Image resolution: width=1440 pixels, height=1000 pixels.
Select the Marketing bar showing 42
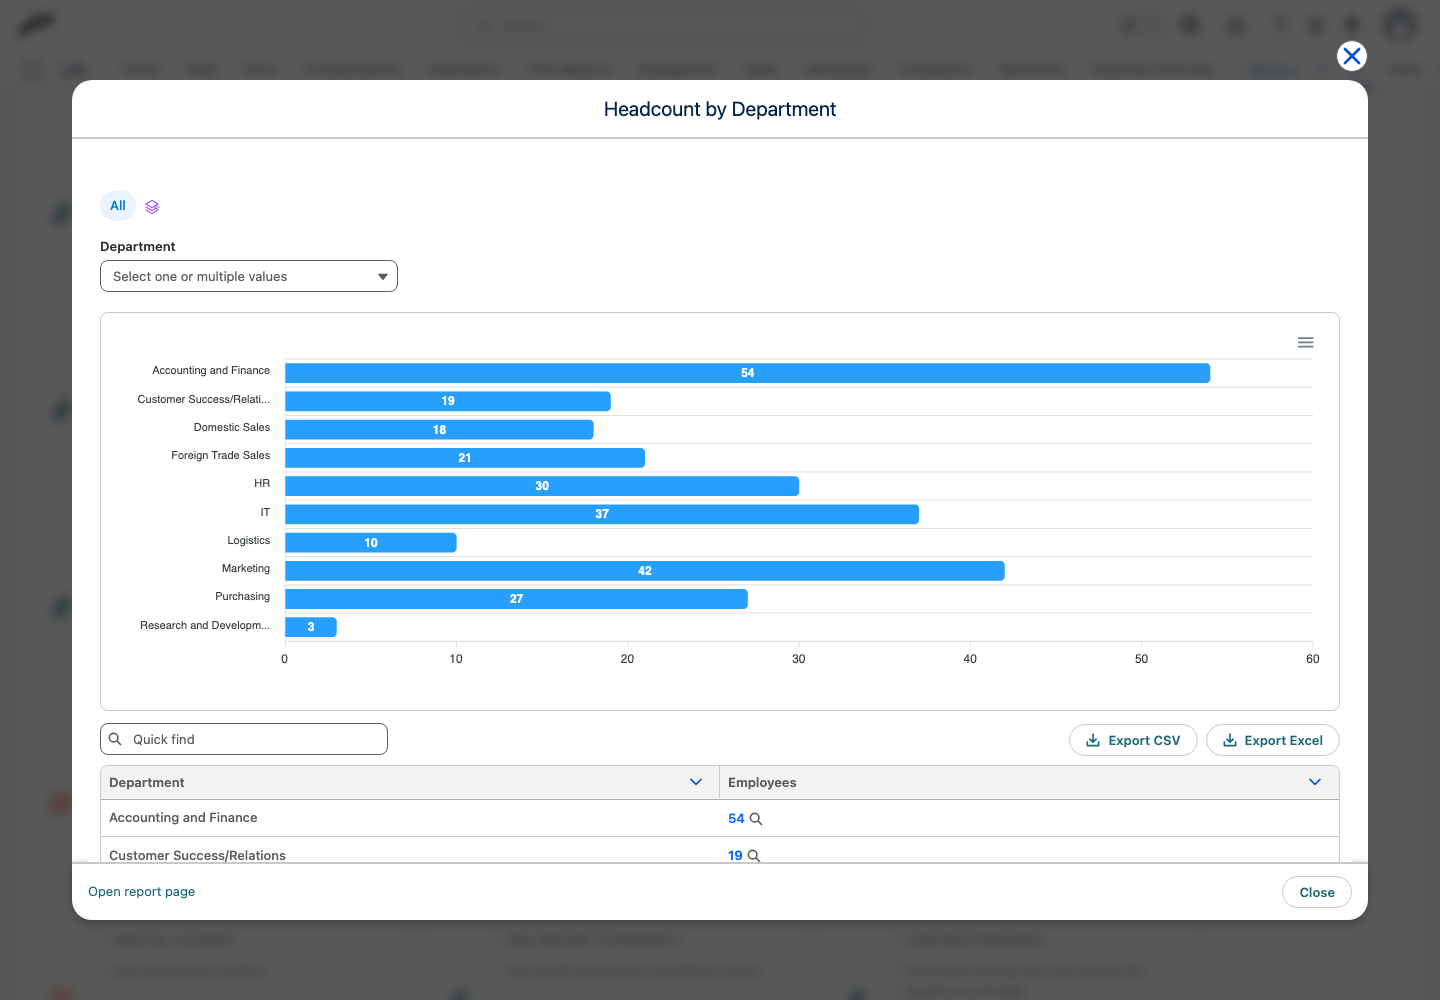[x=645, y=571]
